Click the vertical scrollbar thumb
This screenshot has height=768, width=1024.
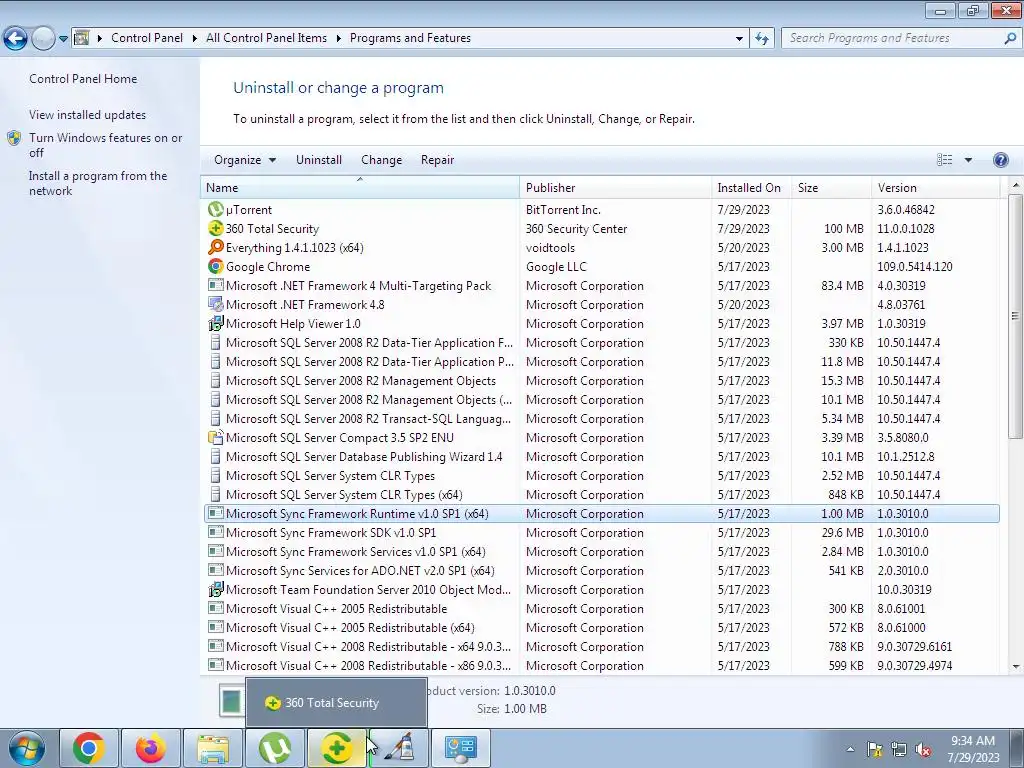(1016, 317)
